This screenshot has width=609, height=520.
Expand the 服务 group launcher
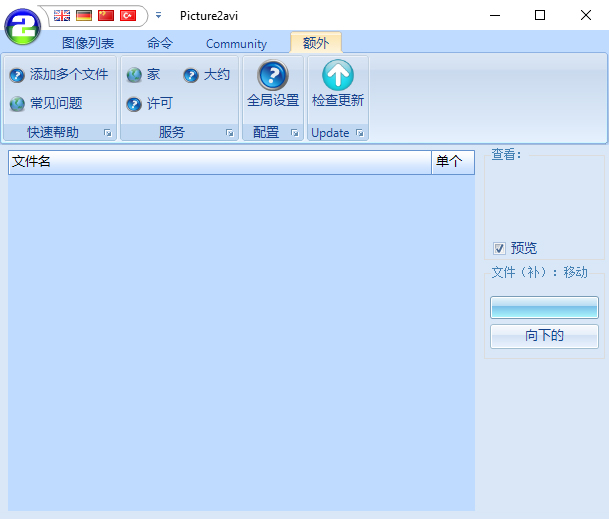click(x=230, y=133)
